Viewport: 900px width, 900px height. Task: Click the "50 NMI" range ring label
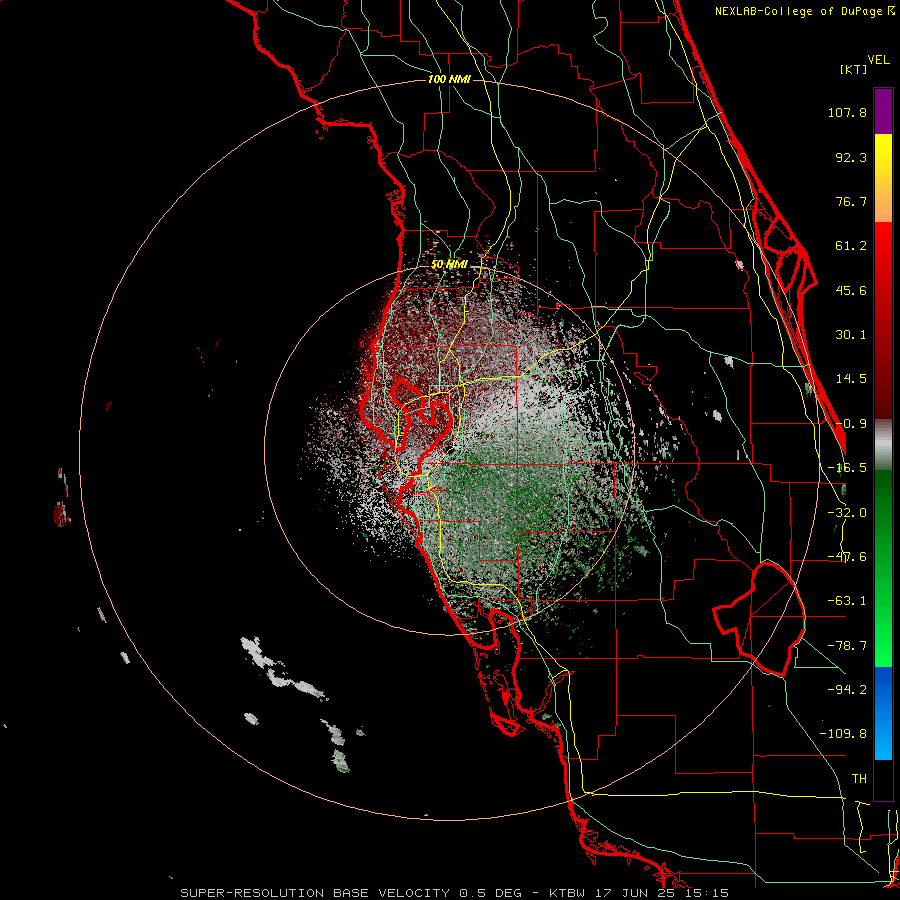449,265
